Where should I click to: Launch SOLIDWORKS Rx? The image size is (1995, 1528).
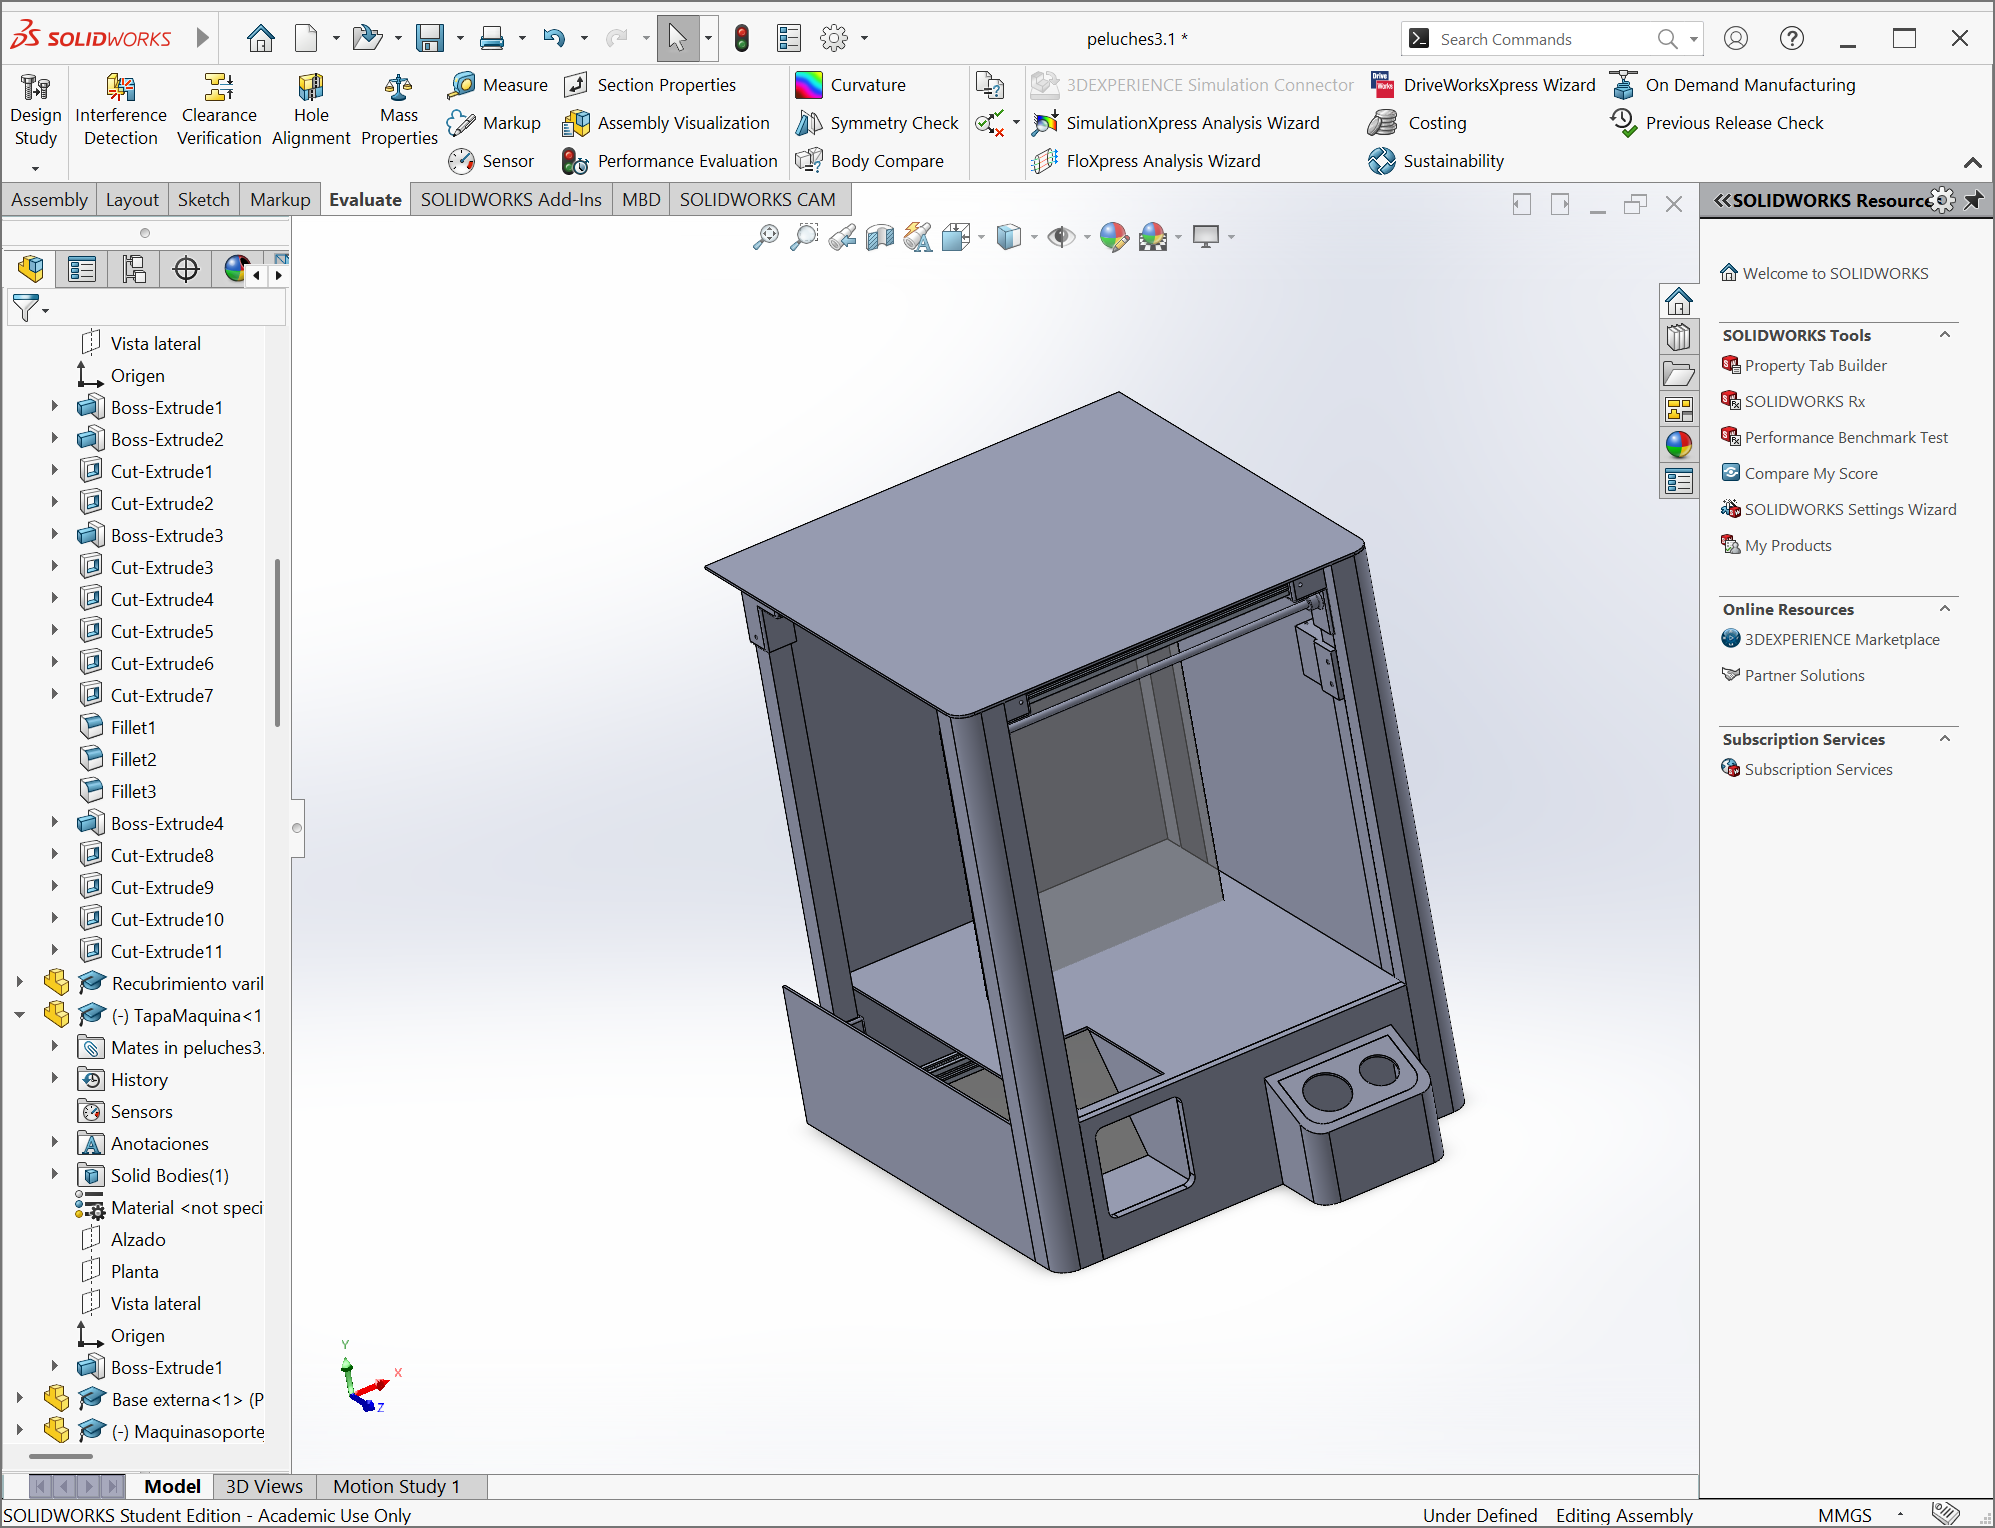point(1794,402)
